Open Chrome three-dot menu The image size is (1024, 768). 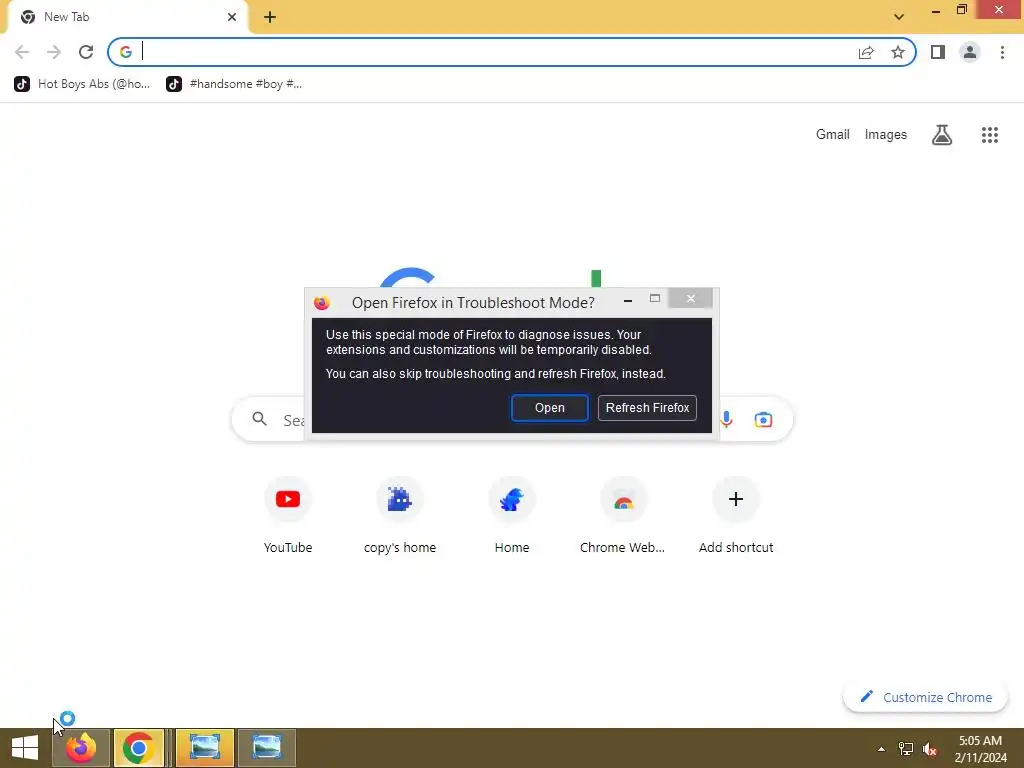(1002, 52)
